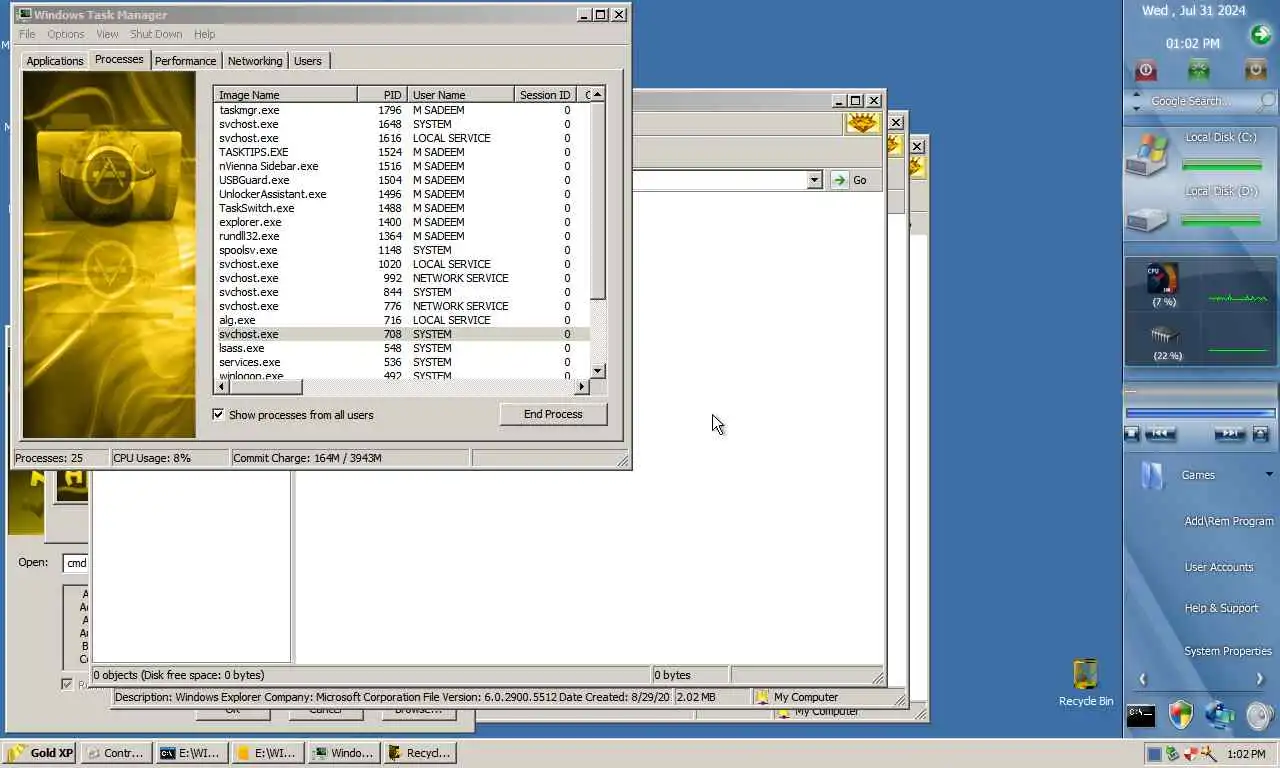Switch to the Networking tab

(255, 61)
